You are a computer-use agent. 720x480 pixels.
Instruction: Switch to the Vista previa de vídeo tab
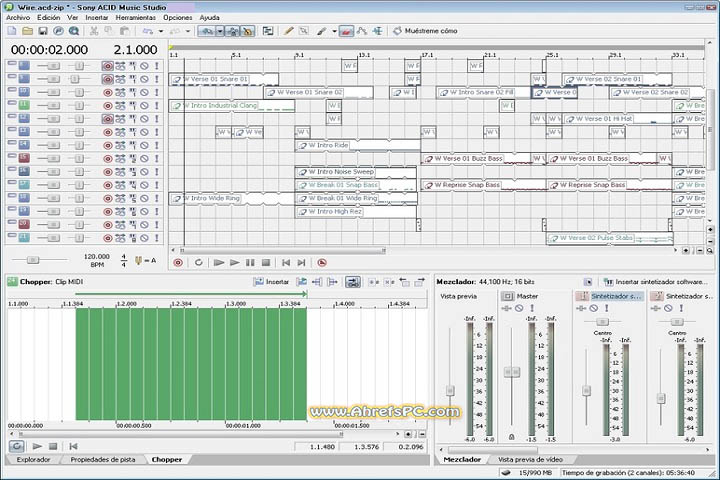[x=530, y=459]
